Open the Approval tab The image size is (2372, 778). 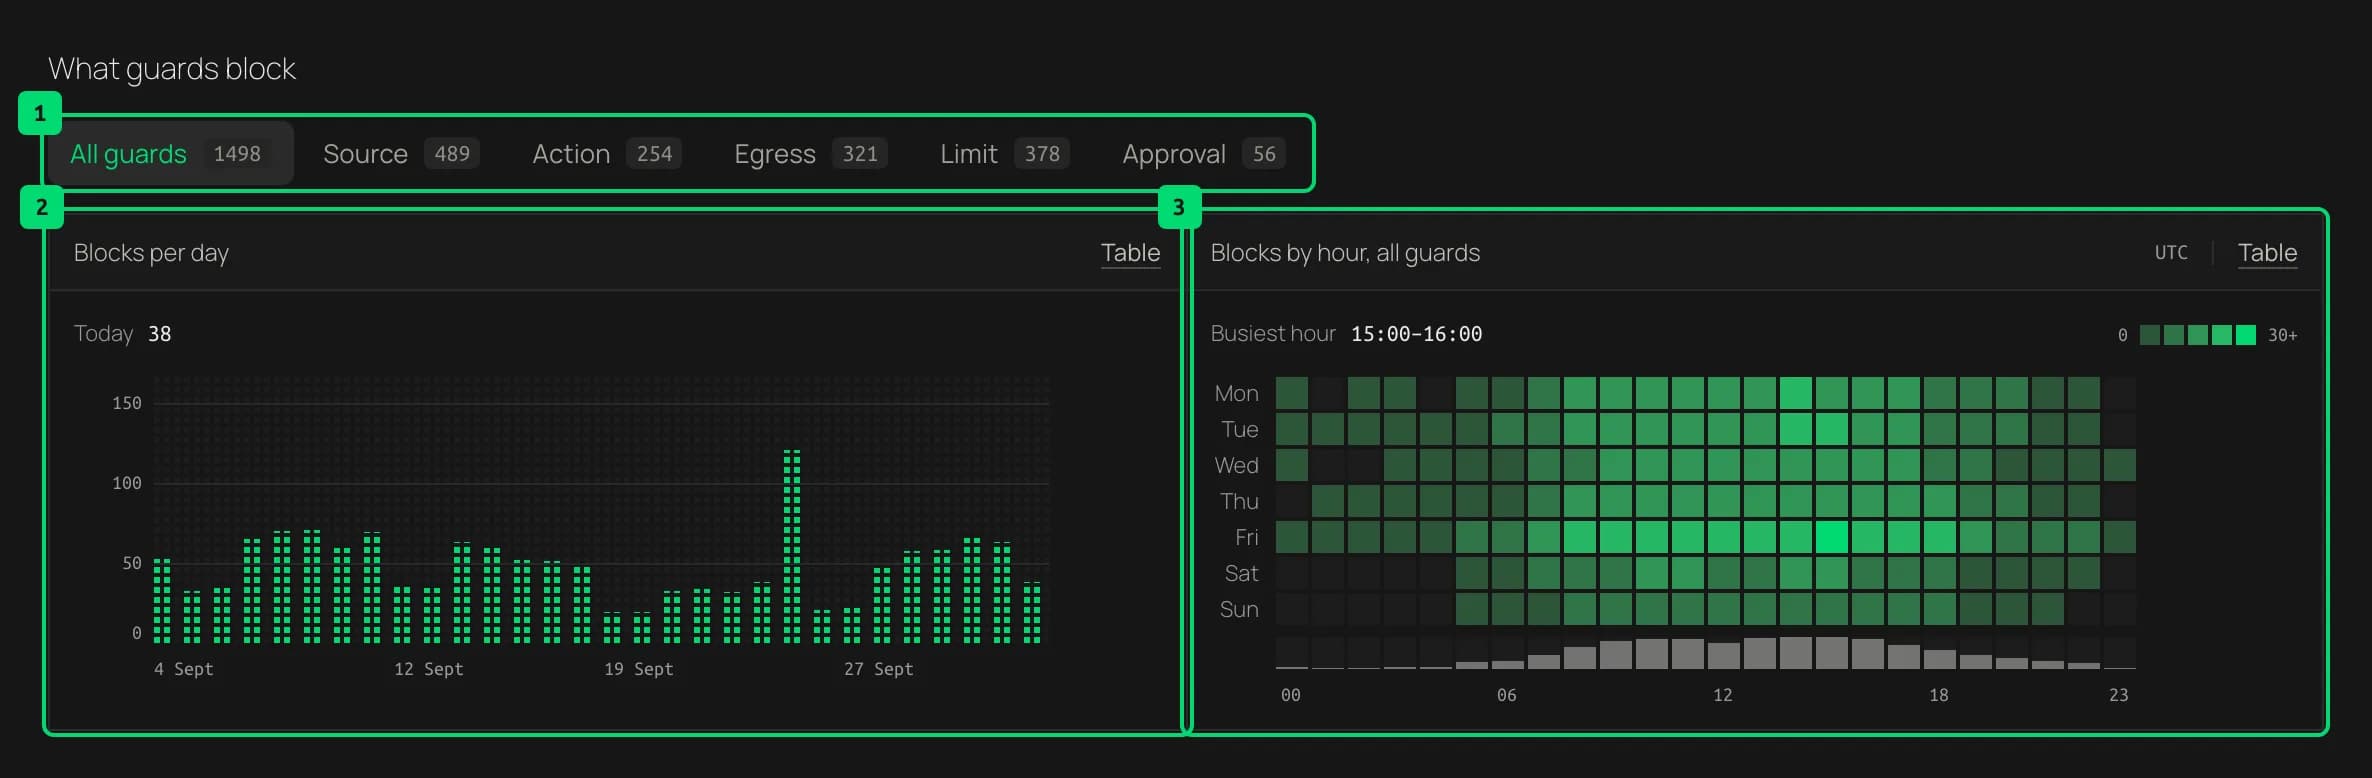click(x=1204, y=153)
